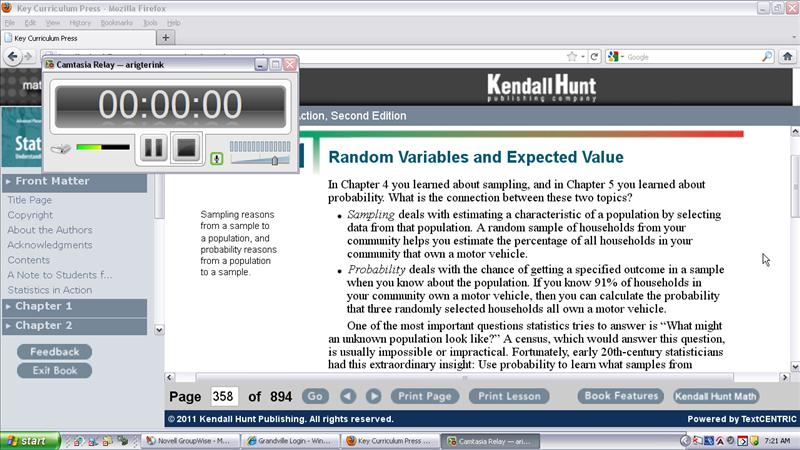Go to the previous page arrow
This screenshot has width=800, height=450.
[x=348, y=396]
